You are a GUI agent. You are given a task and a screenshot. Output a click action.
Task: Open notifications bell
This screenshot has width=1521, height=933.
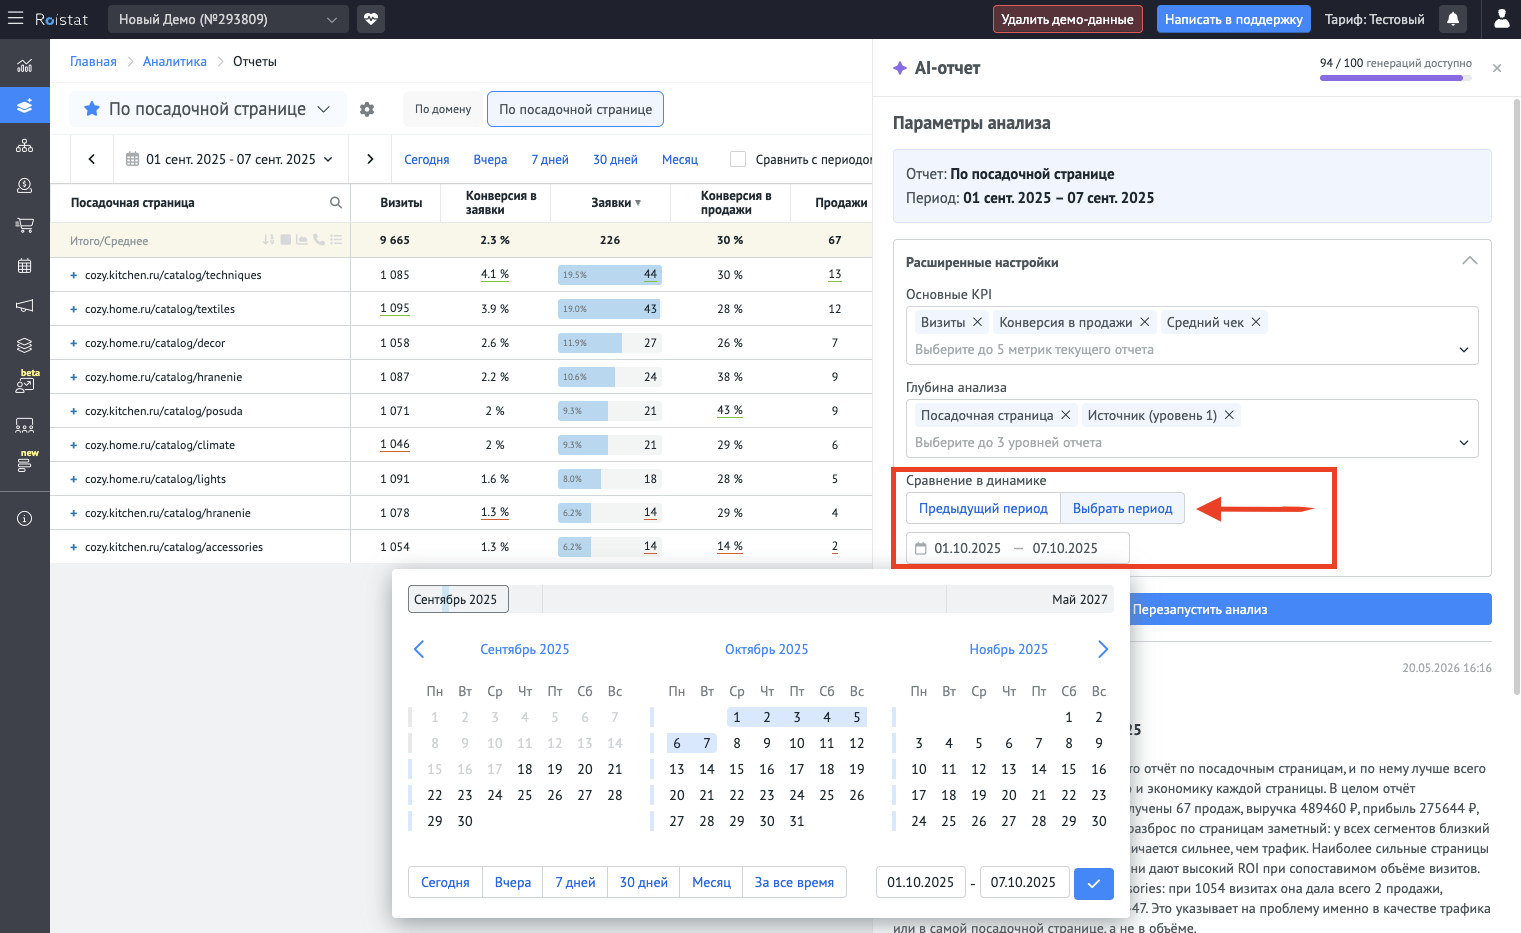(1453, 19)
